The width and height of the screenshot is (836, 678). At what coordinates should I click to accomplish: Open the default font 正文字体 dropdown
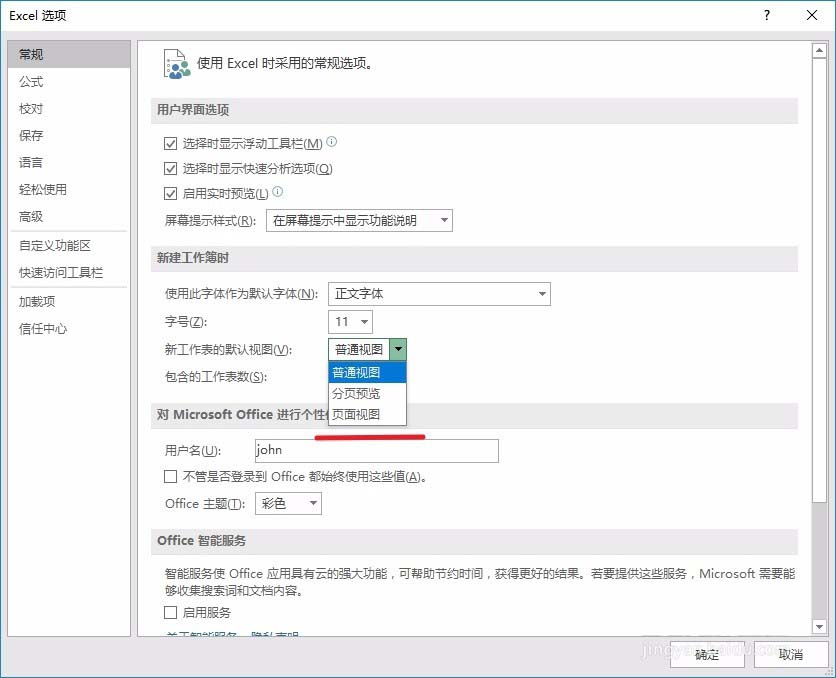439,294
